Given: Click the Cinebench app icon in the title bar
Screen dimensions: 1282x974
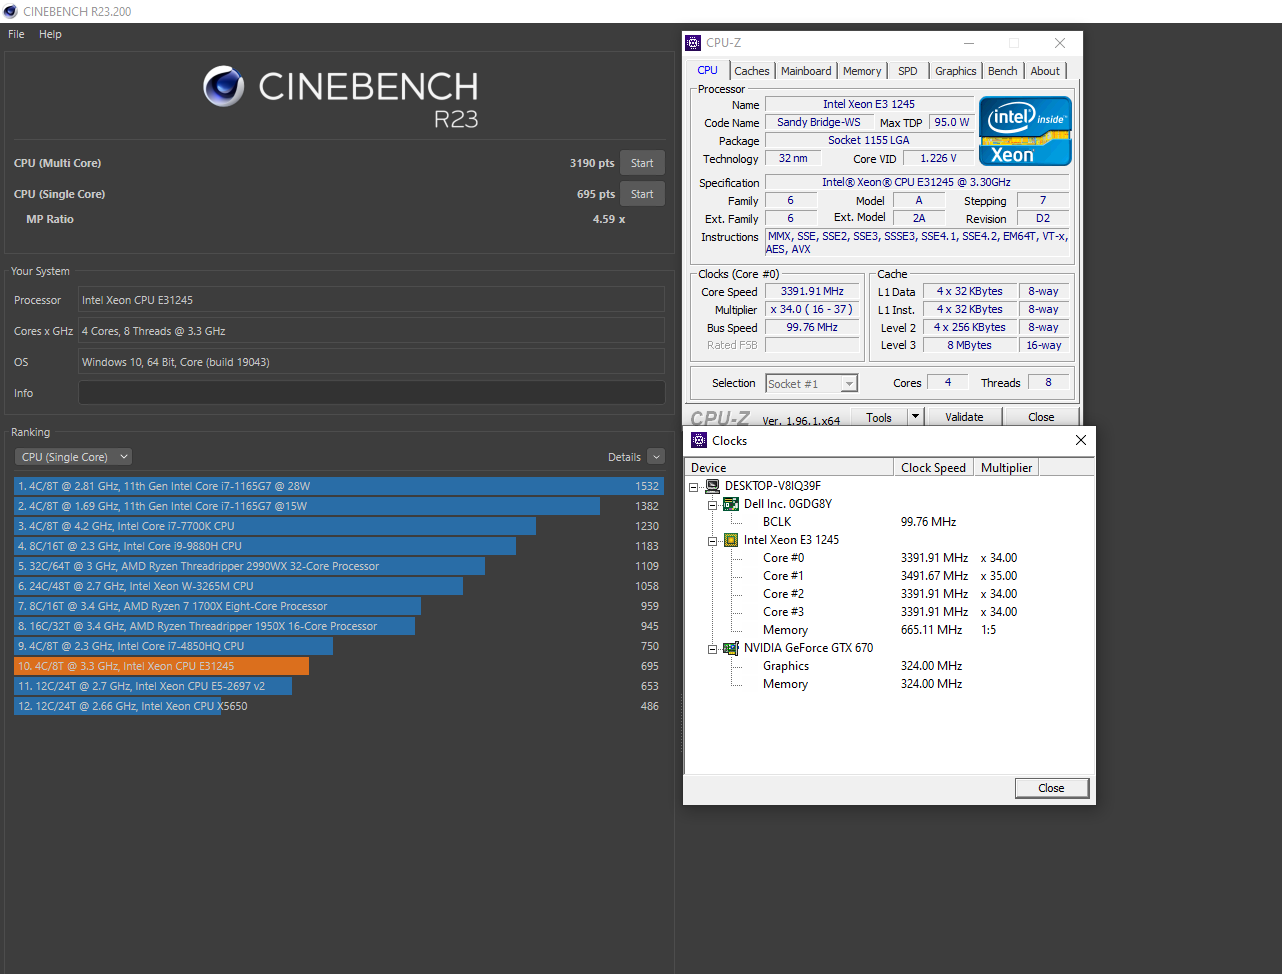Looking at the screenshot, I should coord(9,11).
